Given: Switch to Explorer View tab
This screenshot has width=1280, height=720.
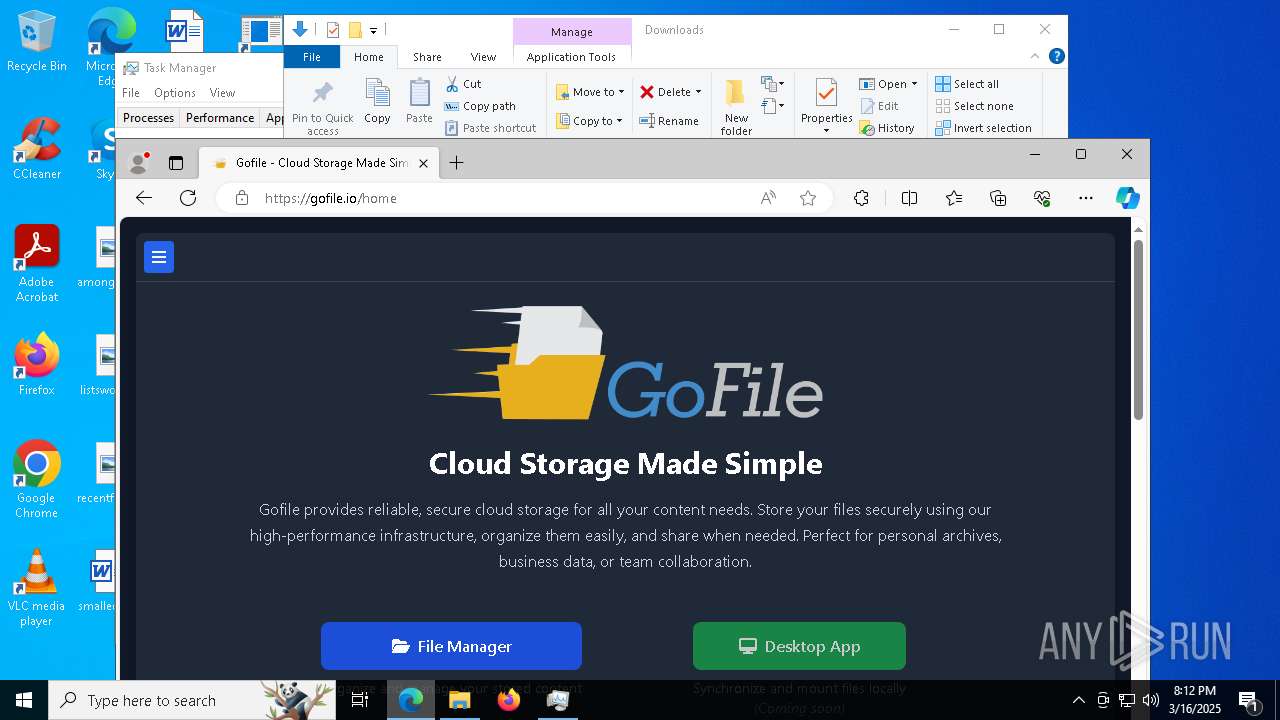Looking at the screenshot, I should [483, 57].
